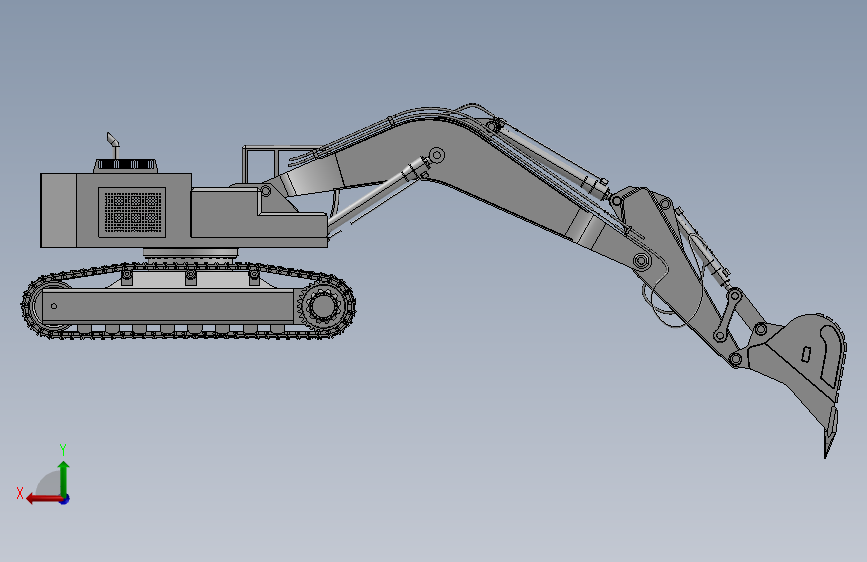Screen dimensions: 867x562
Task: Click the red X axis arrow of the triad
Action: click(44, 499)
